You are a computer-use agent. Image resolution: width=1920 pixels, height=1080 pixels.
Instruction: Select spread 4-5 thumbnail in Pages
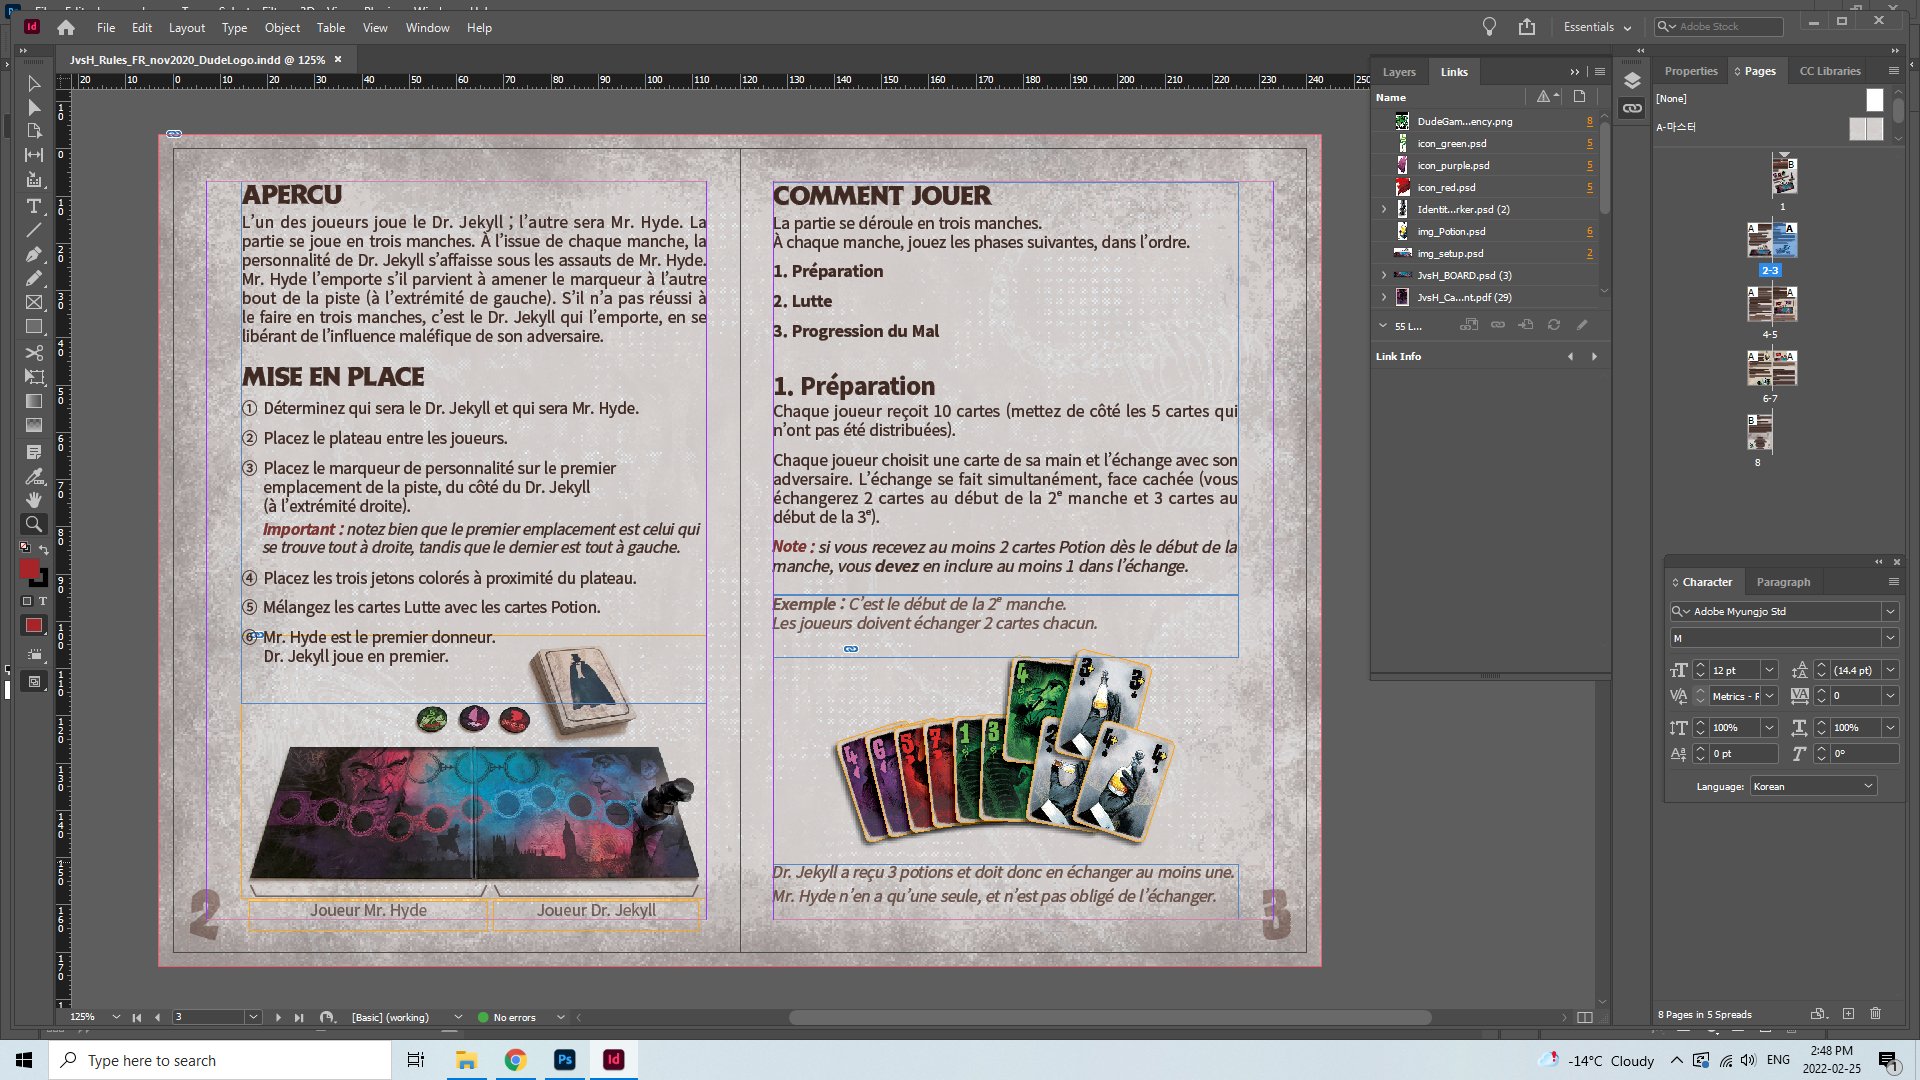pyautogui.click(x=1771, y=304)
